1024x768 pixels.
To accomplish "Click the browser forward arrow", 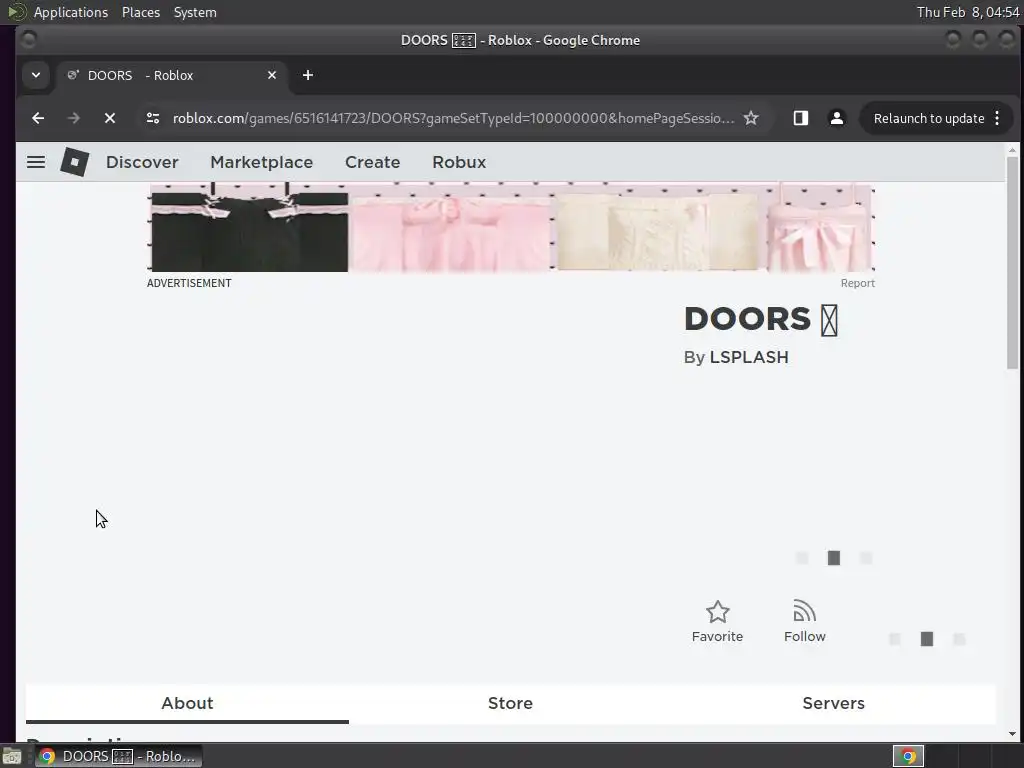I will pyautogui.click(x=74, y=118).
